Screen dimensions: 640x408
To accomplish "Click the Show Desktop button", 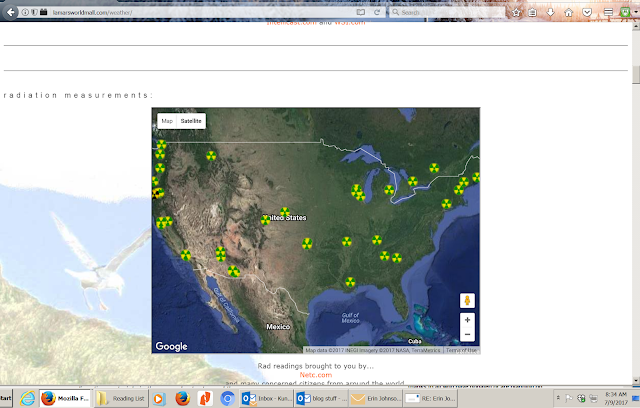I will tap(636, 398).
